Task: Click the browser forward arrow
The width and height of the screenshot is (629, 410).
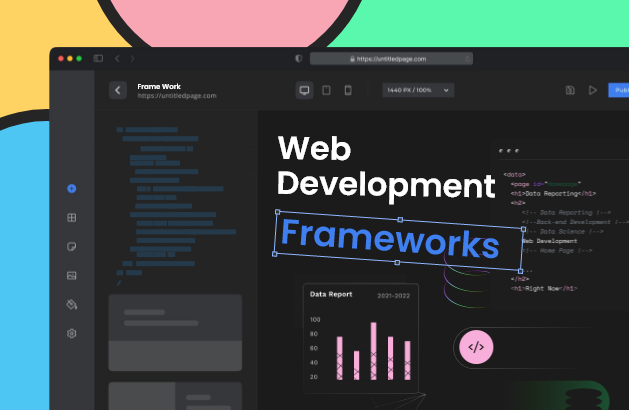Action: 132,59
